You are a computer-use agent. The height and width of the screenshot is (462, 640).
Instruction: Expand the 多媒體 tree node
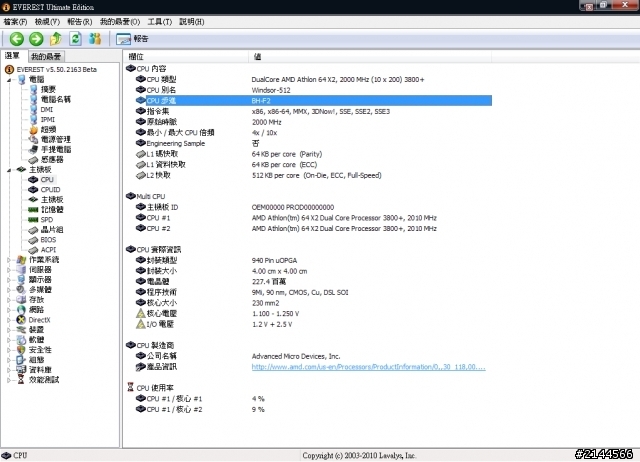(x=9, y=290)
